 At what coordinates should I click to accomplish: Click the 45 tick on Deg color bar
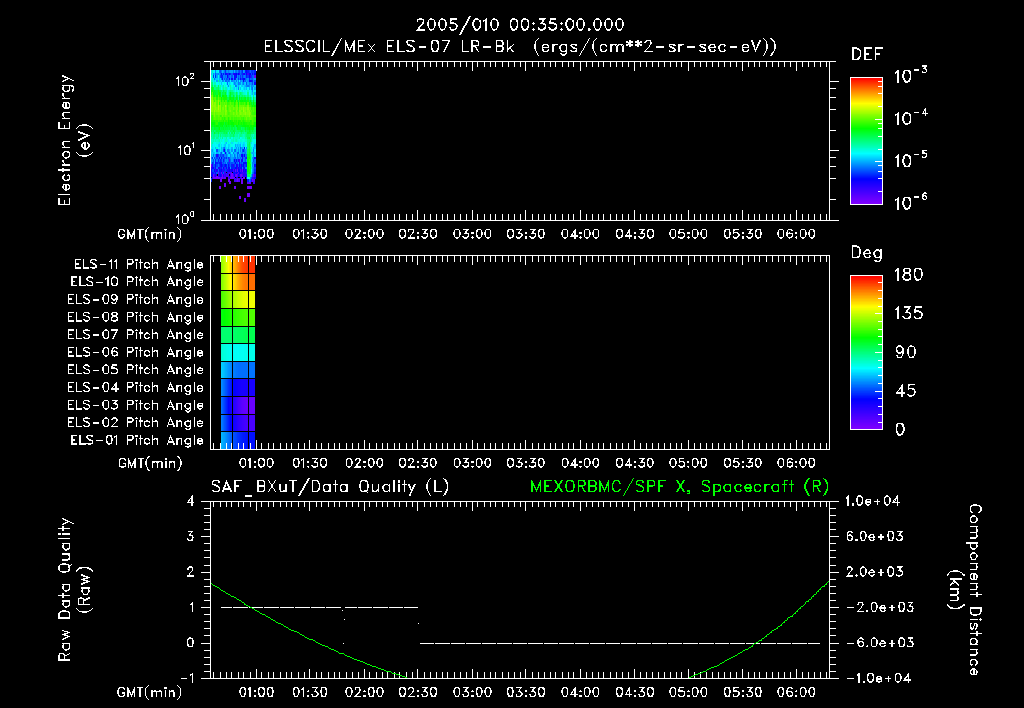click(x=906, y=391)
